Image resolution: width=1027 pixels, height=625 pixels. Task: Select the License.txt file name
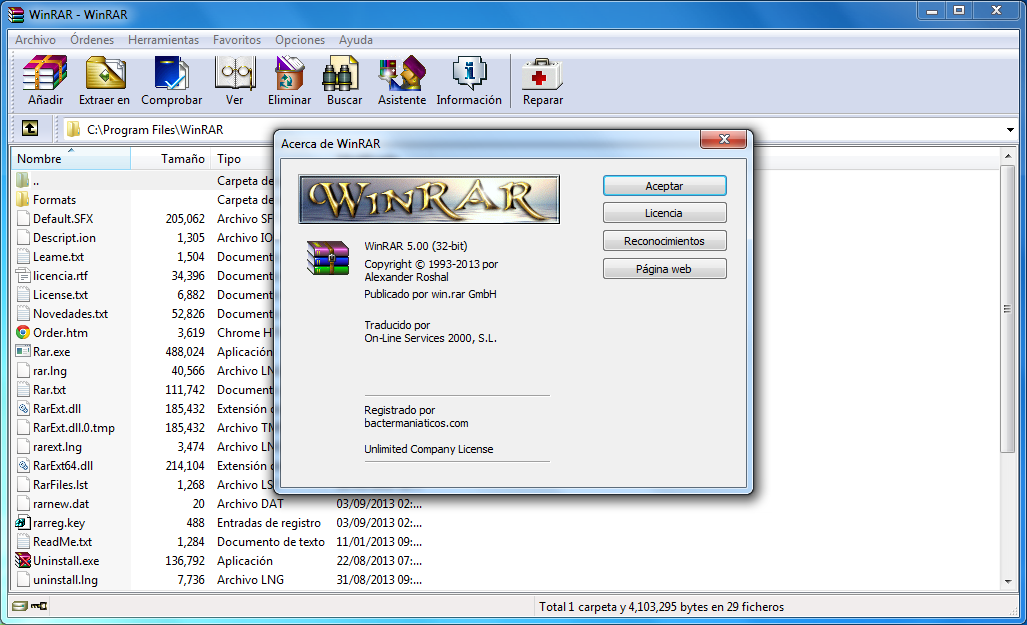[x=60, y=294]
